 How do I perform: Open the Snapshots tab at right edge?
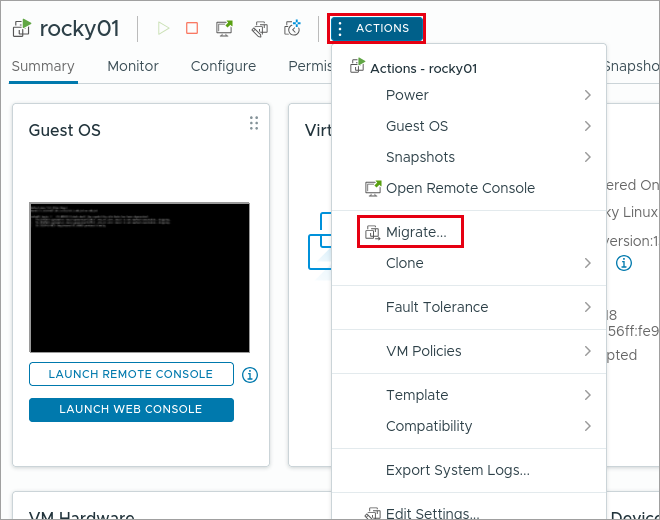click(x=632, y=66)
